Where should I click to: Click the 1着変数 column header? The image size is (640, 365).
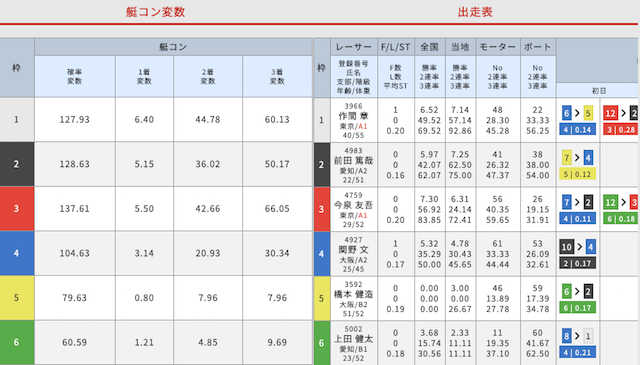[144, 76]
